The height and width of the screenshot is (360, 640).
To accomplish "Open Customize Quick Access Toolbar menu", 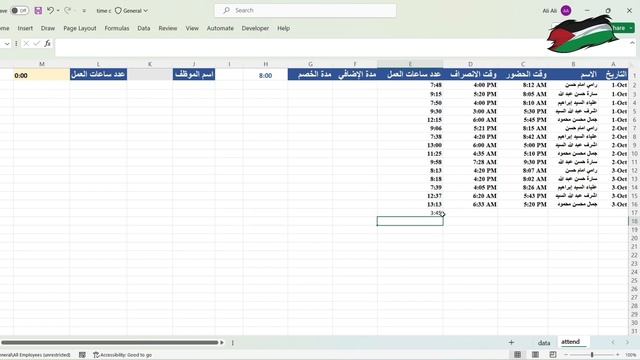I will pos(84,11).
